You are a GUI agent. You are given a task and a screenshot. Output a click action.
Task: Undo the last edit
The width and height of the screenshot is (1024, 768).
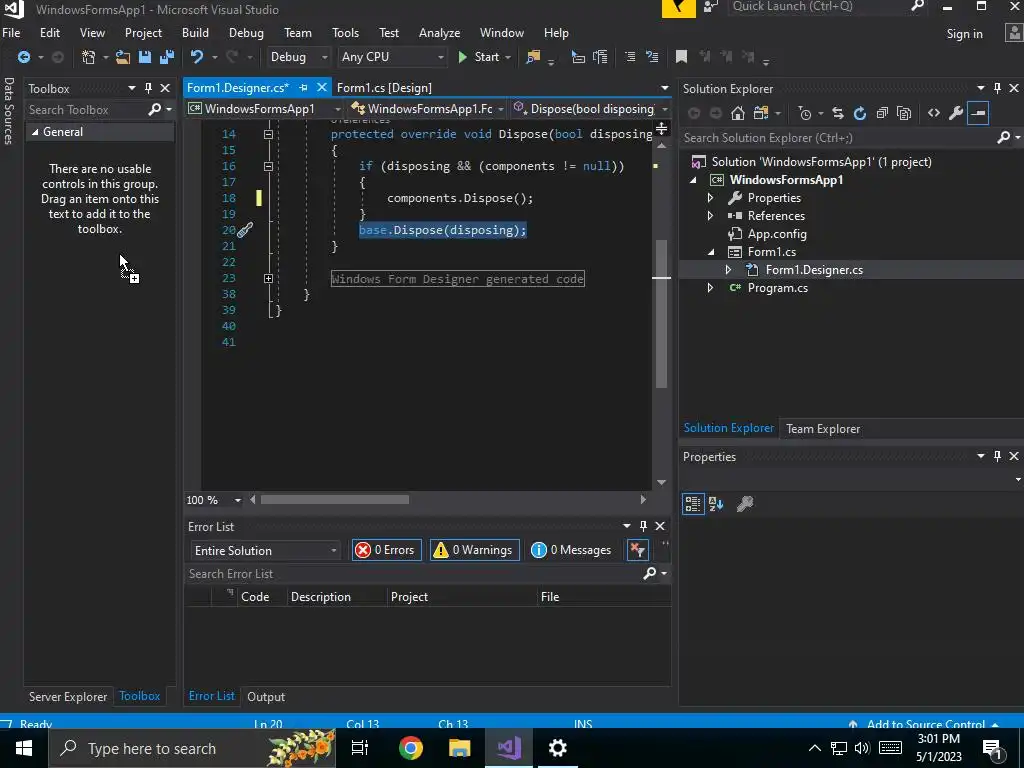[197, 57]
